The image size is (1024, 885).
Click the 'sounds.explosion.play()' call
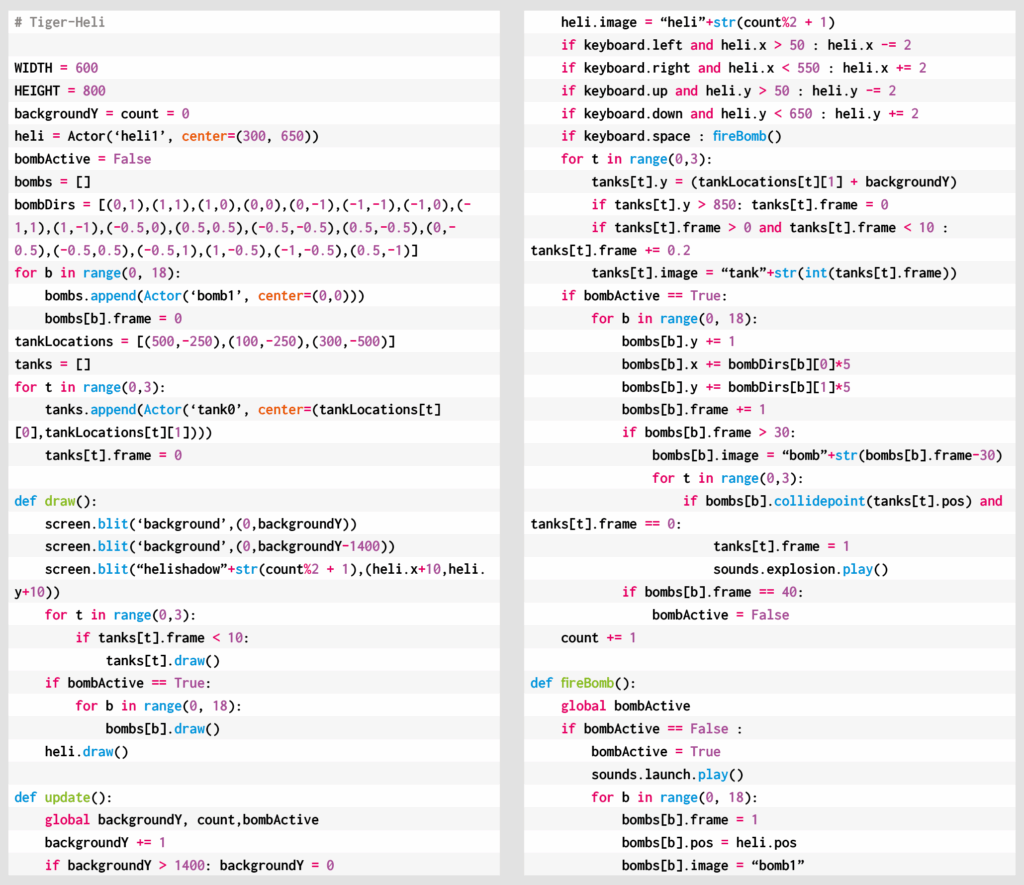pyautogui.click(x=800, y=569)
